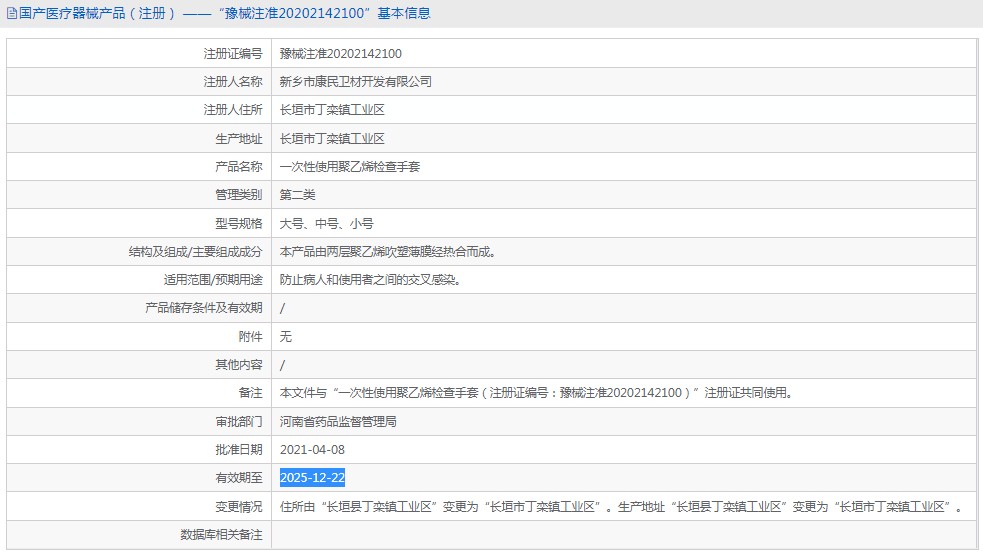Click the label 型号规格

[239, 223]
